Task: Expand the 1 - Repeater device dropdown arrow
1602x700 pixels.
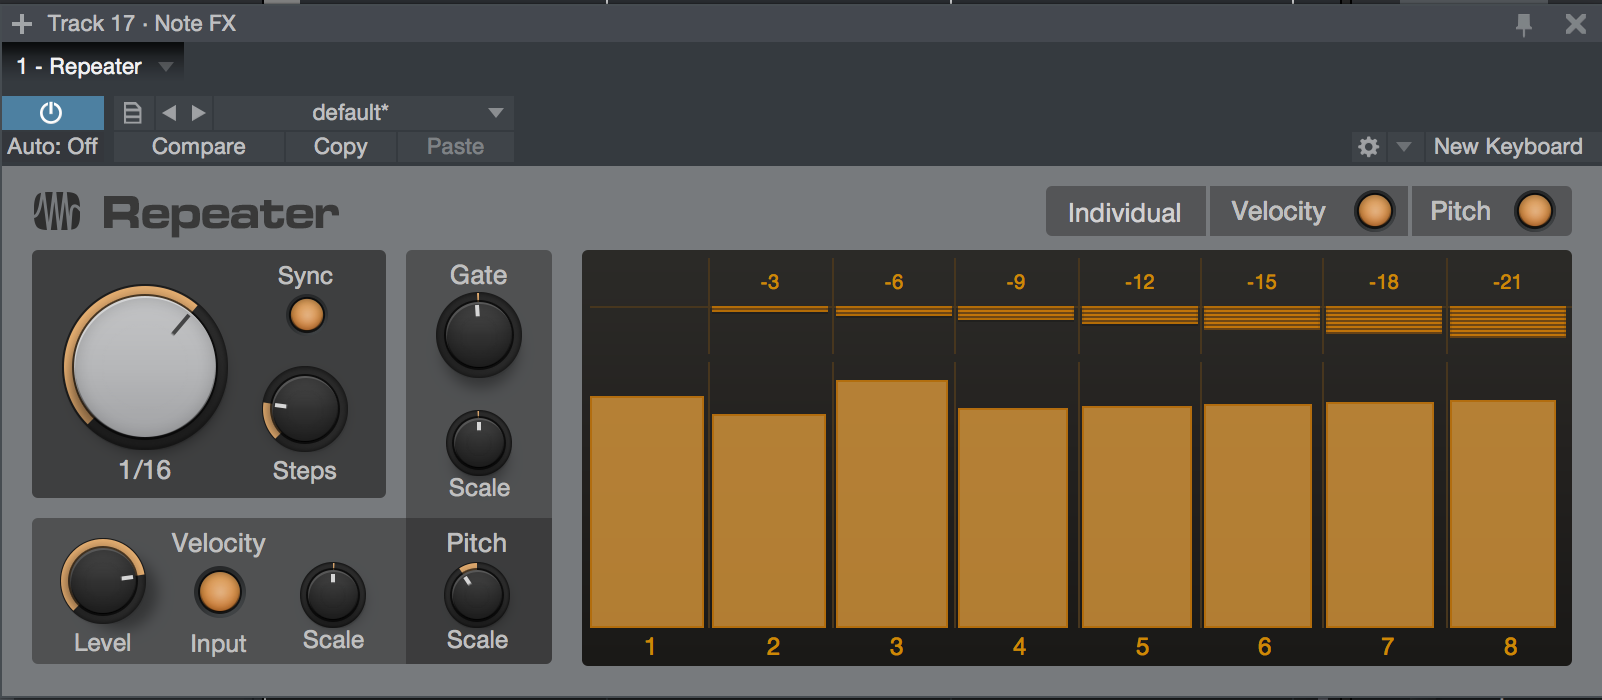Action: pyautogui.click(x=166, y=67)
